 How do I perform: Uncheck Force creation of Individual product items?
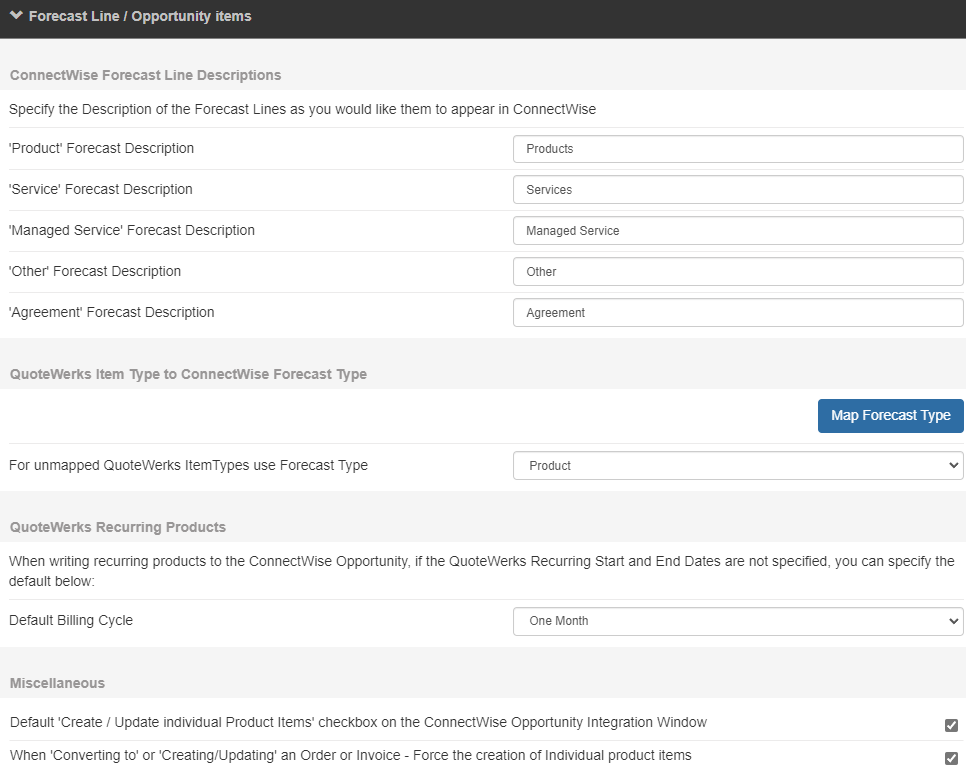point(951,758)
